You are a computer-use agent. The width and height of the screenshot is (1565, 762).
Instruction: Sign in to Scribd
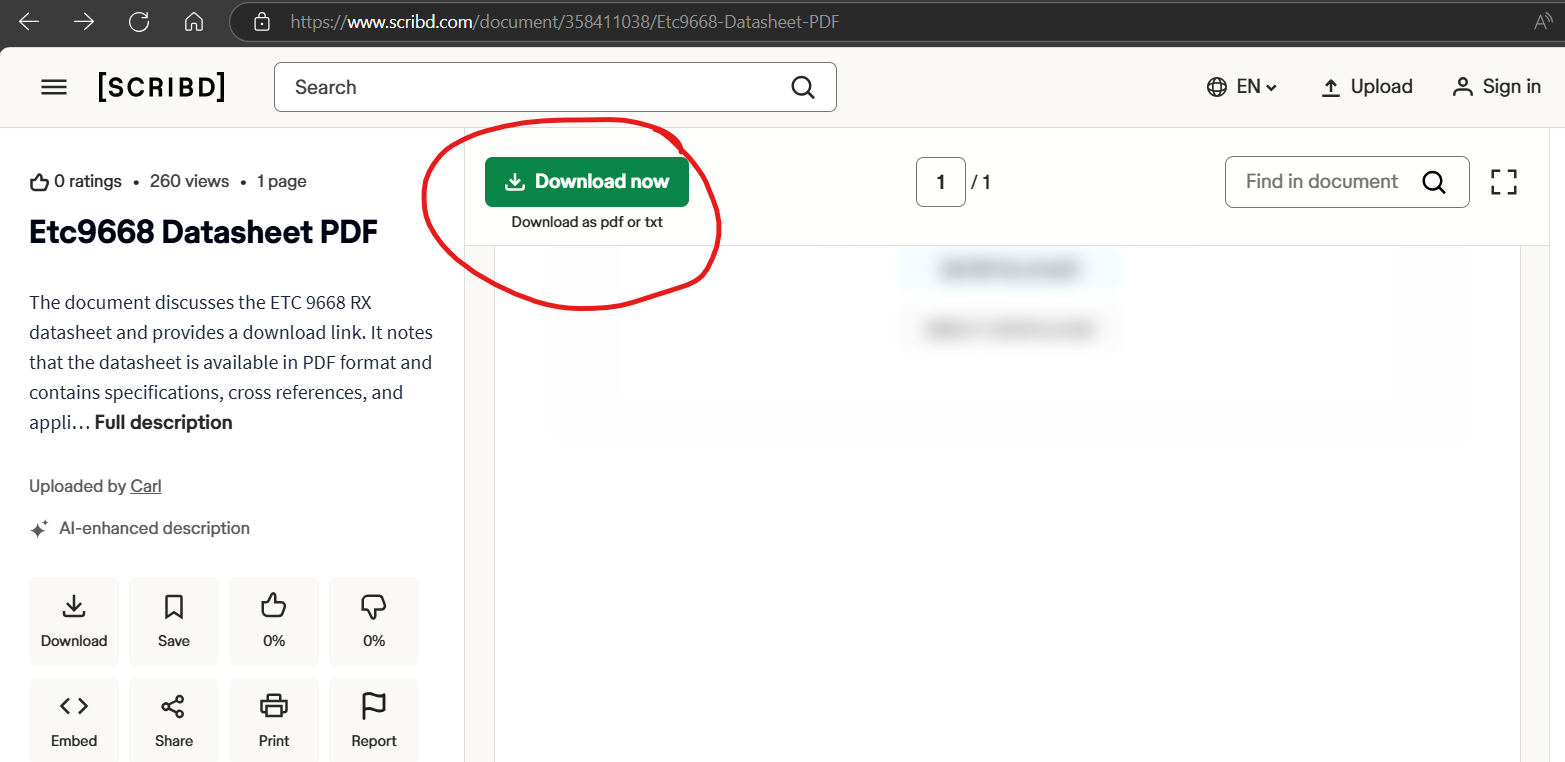1497,87
